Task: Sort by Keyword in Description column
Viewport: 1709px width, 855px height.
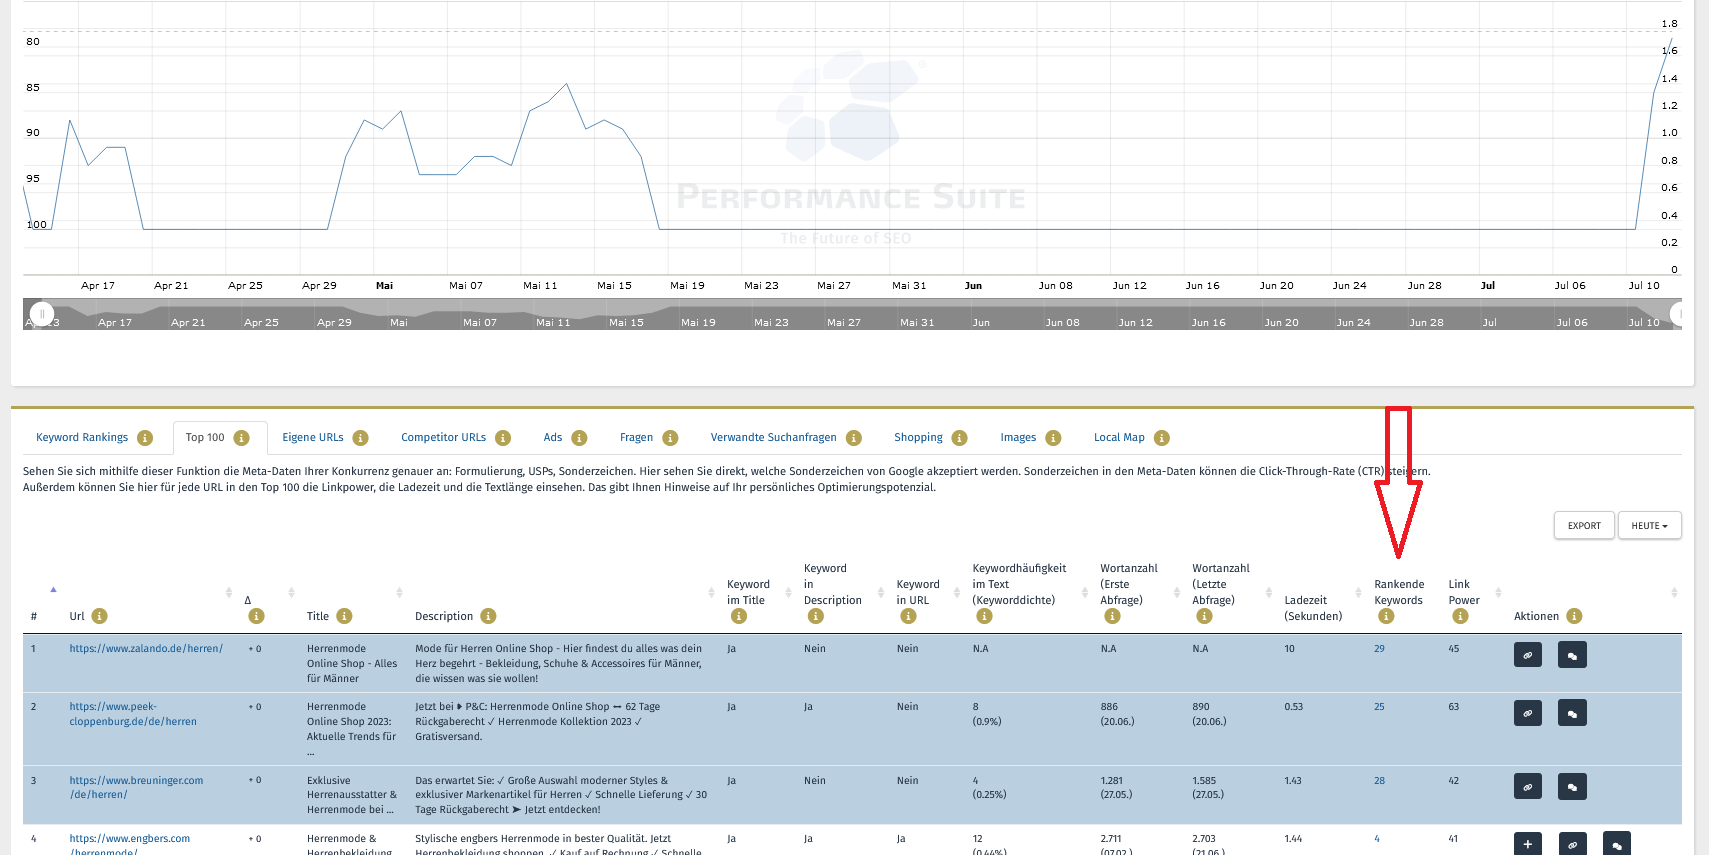Action: pyautogui.click(x=880, y=593)
